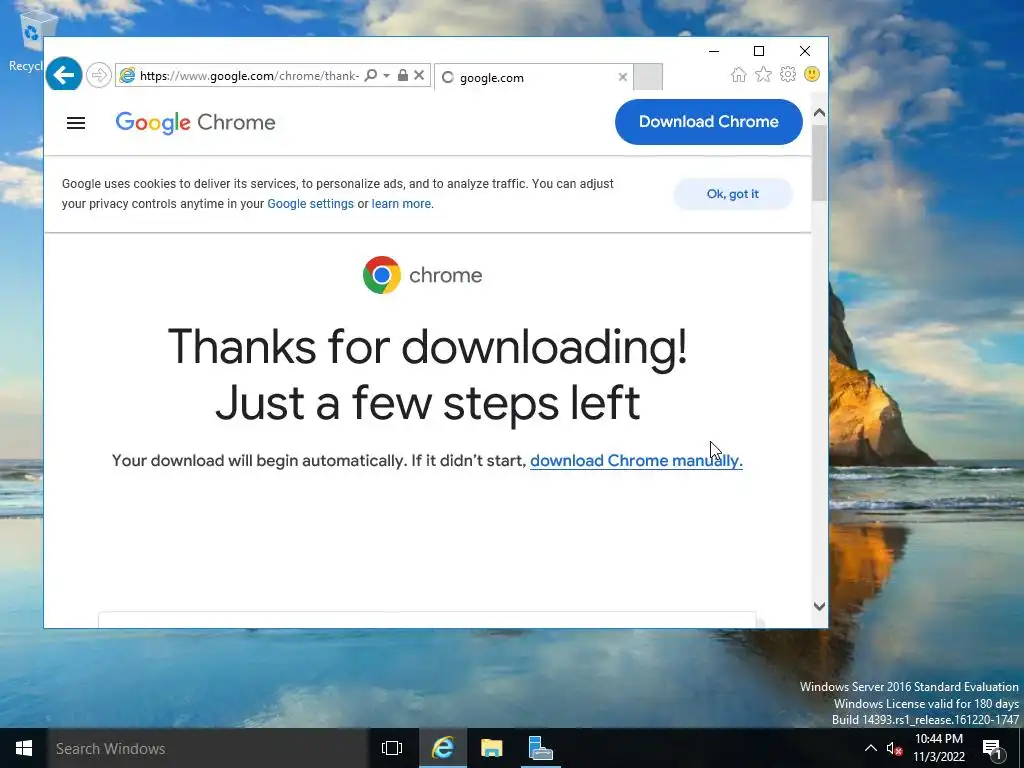The image size is (1024, 768).
Task: Click the forward navigation arrow
Action: [x=99, y=75]
